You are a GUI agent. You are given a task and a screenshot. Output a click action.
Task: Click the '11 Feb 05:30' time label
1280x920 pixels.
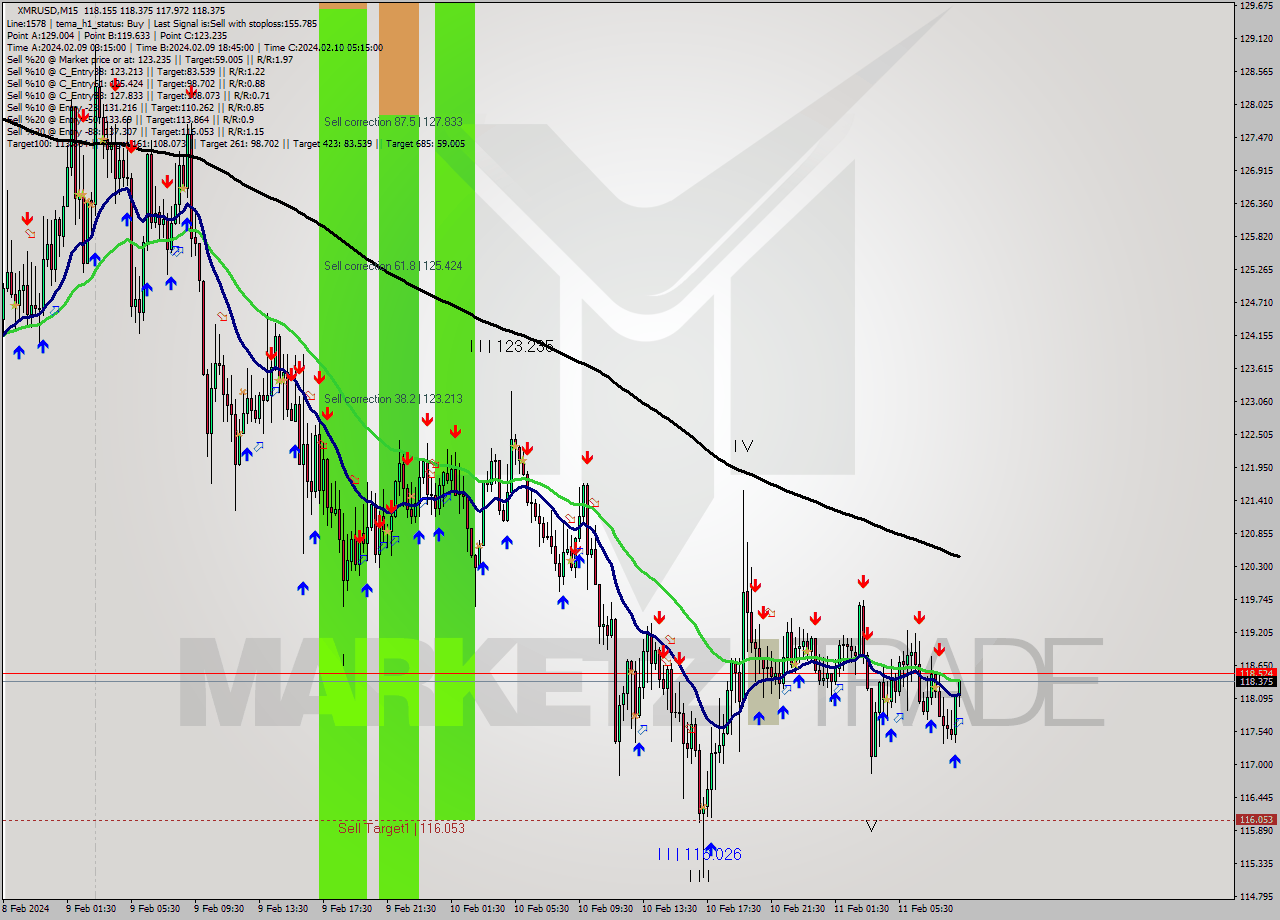(x=925, y=909)
